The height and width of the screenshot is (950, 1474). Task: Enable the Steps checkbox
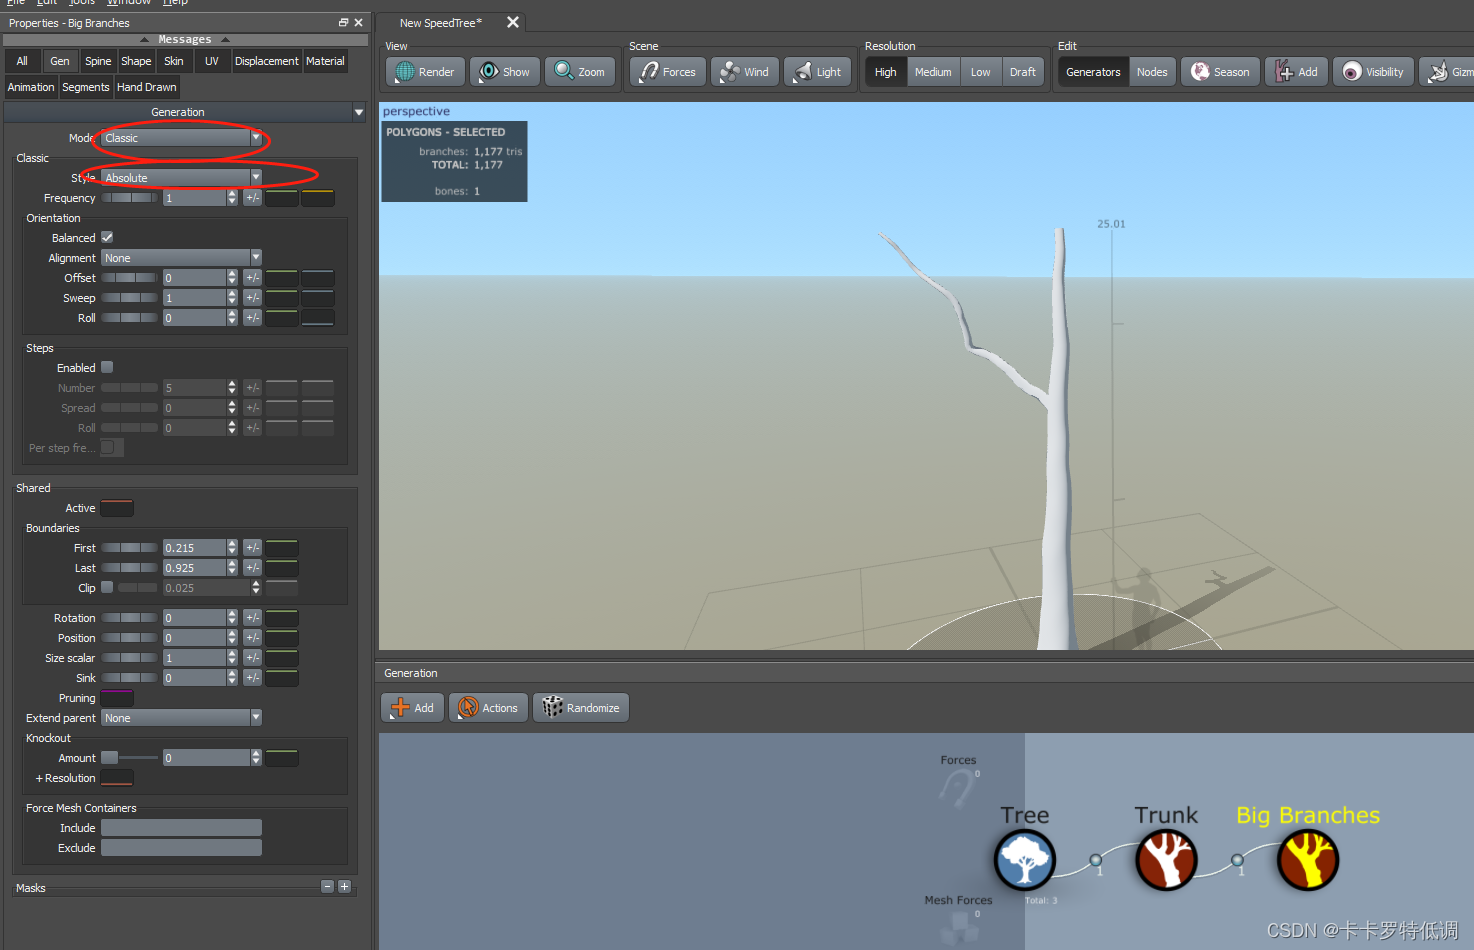coord(107,367)
